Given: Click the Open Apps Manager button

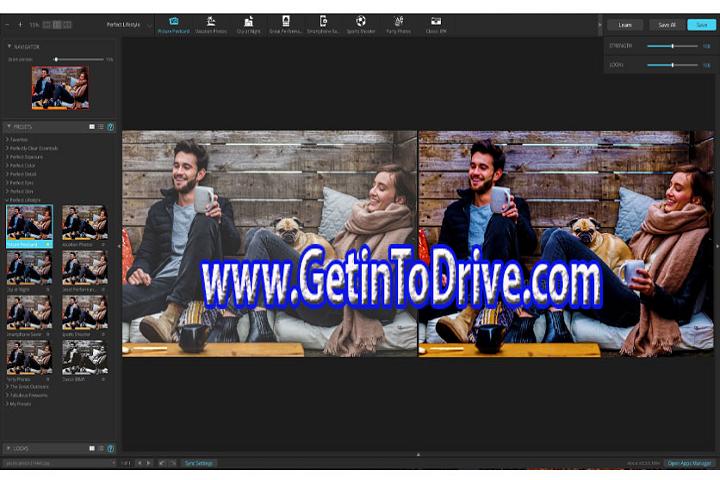Looking at the screenshot, I should [690, 463].
